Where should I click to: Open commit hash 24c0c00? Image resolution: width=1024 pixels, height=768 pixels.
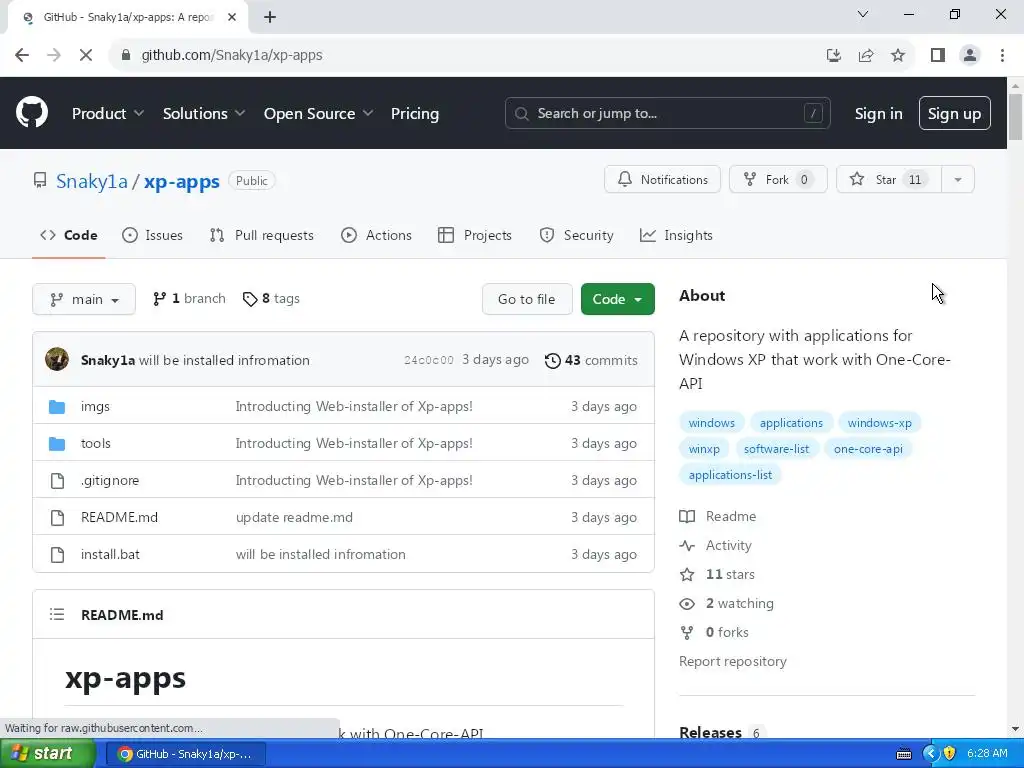tap(428, 360)
